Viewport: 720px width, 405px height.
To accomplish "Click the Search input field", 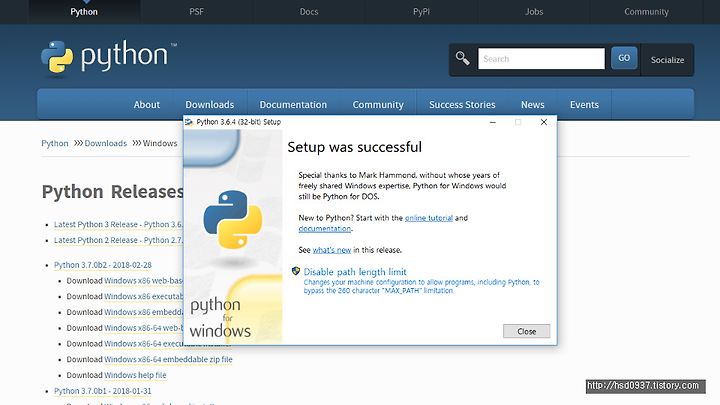I will click(541, 59).
